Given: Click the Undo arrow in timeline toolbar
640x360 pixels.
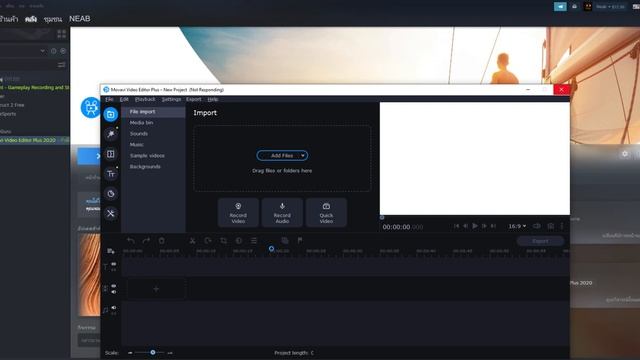Looking at the screenshot, I should [131, 240].
